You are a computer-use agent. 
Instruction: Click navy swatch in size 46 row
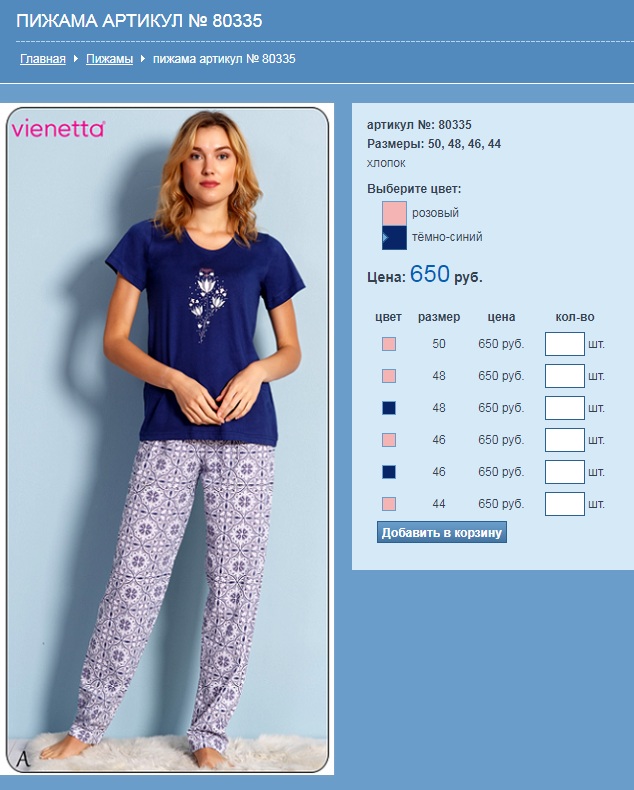pyautogui.click(x=389, y=472)
